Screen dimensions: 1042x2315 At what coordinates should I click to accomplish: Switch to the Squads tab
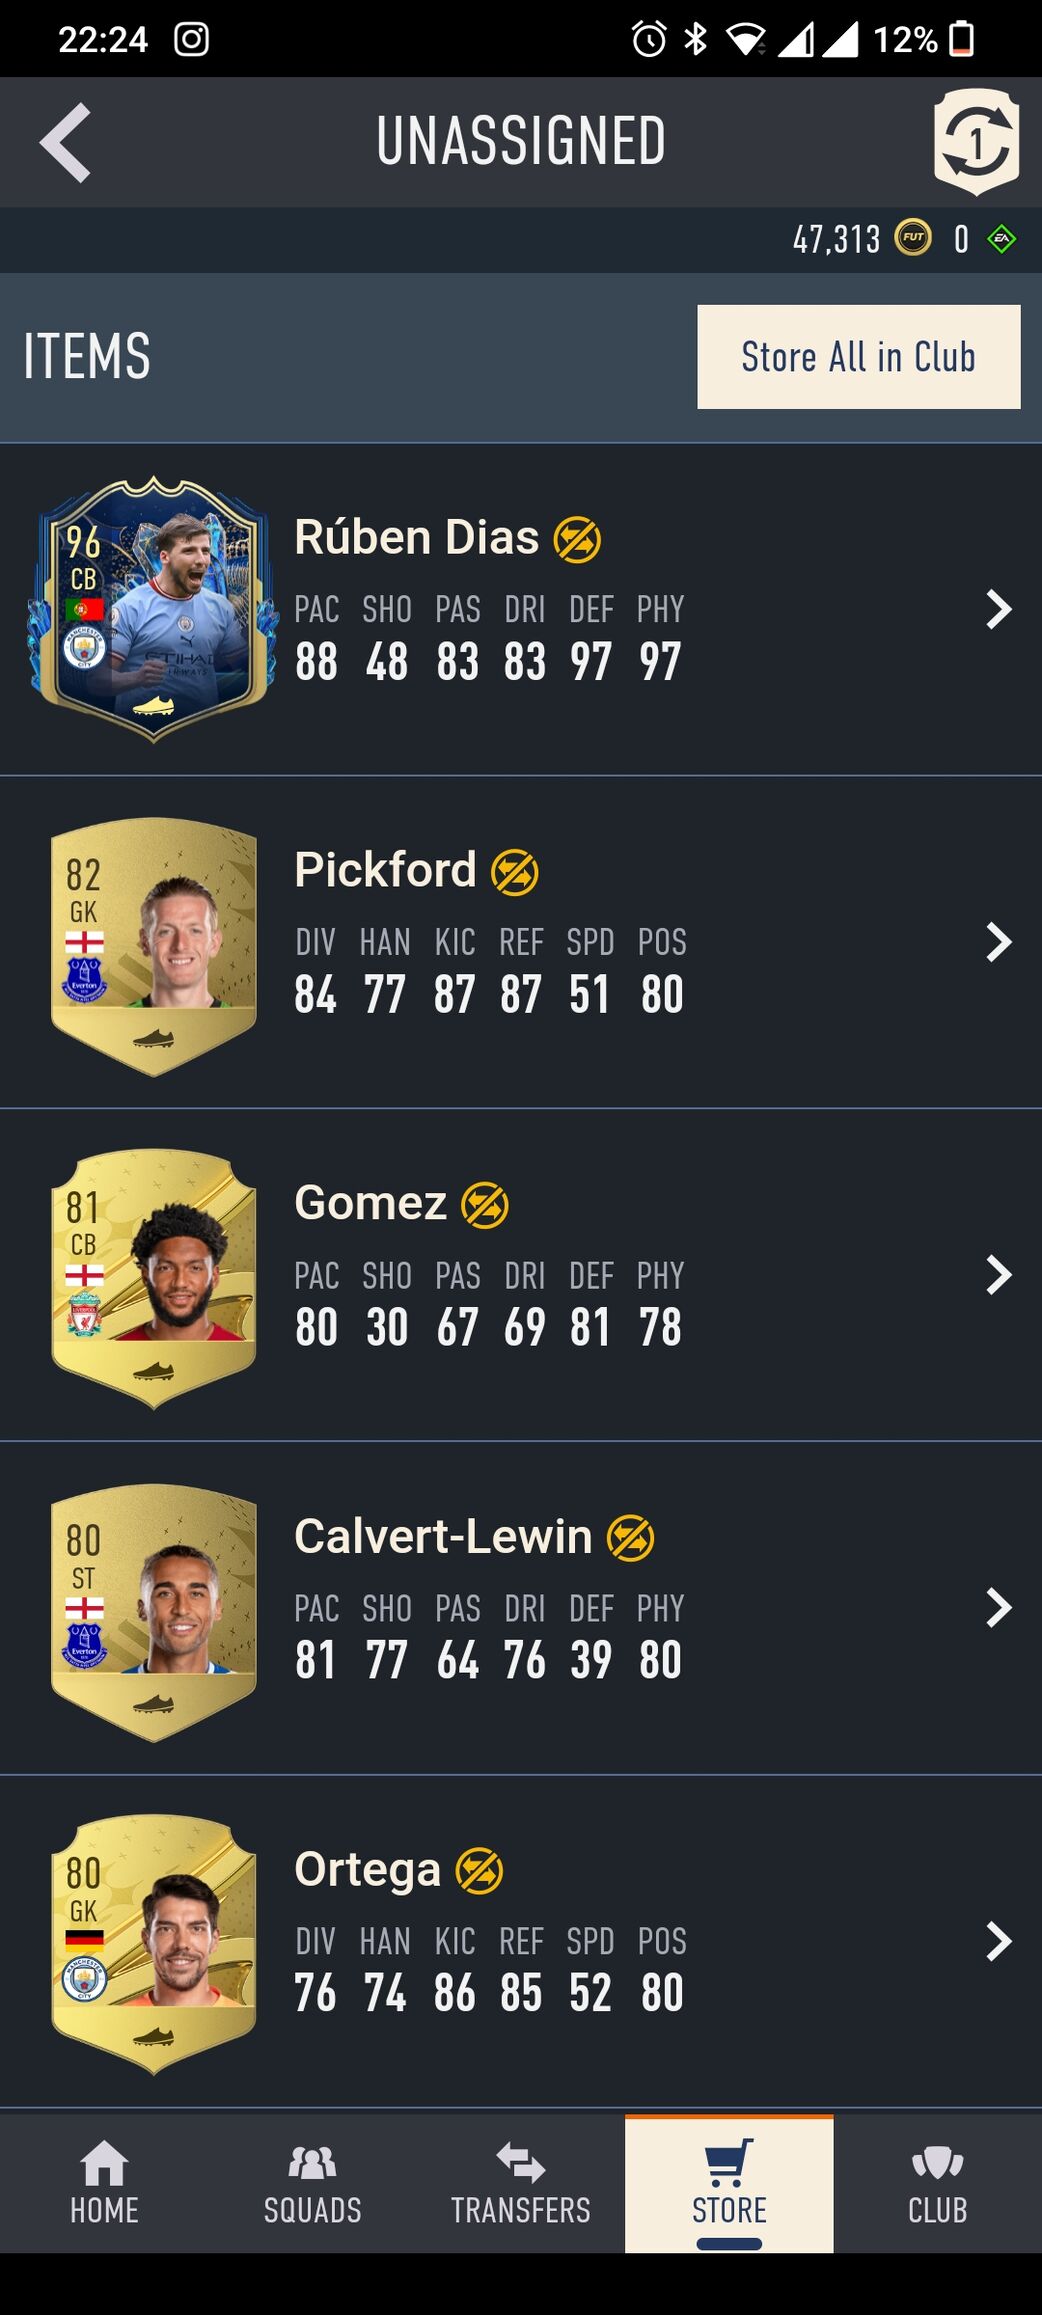click(313, 2183)
